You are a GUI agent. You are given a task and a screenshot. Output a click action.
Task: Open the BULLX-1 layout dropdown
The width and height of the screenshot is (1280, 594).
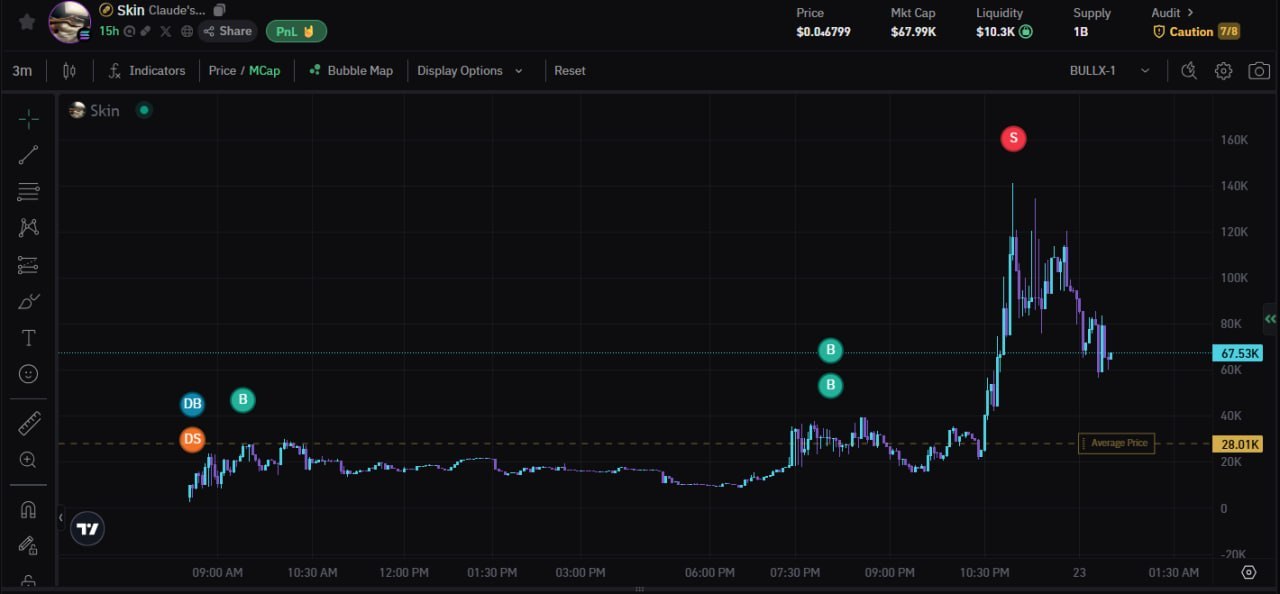(1110, 71)
